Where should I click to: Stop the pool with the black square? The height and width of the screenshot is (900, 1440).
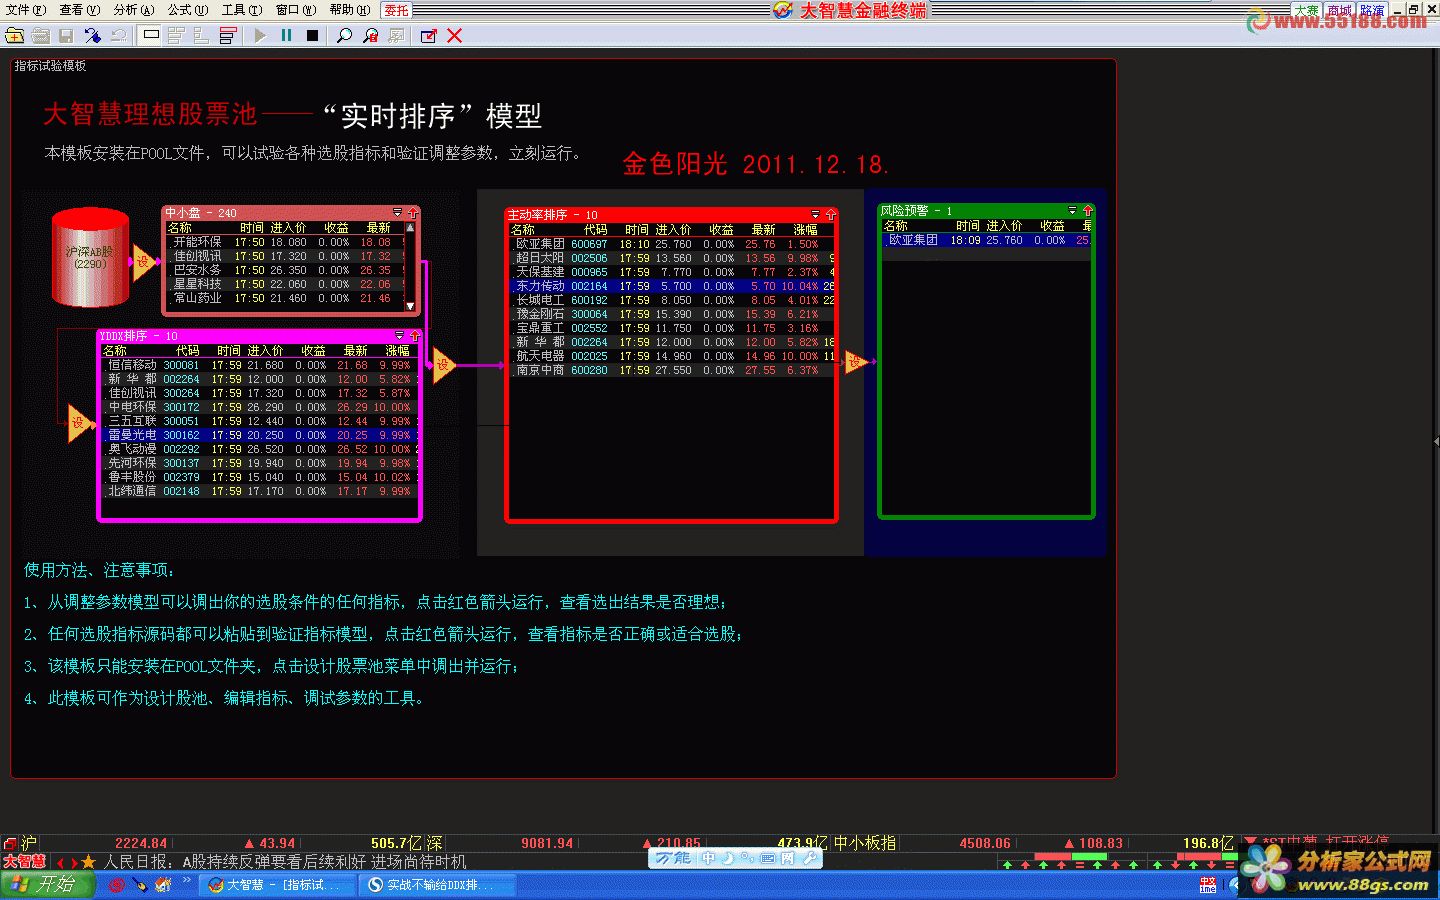point(312,36)
